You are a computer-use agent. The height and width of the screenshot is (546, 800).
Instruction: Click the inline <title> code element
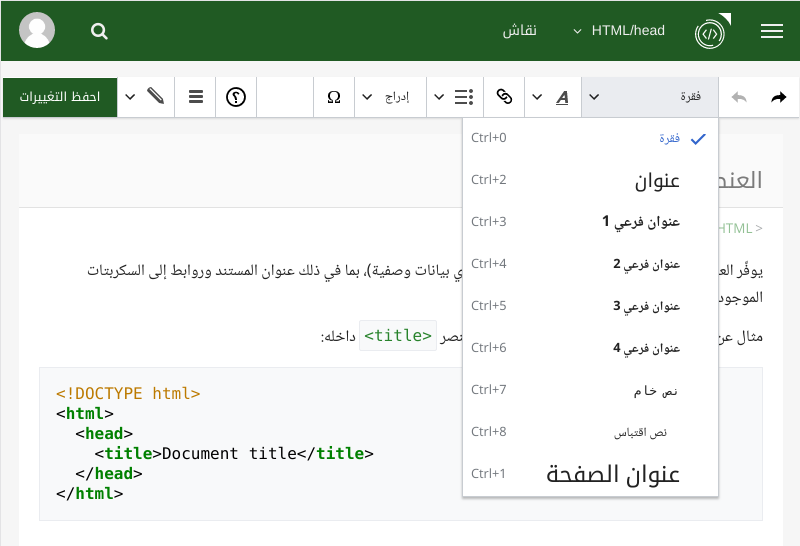click(398, 336)
